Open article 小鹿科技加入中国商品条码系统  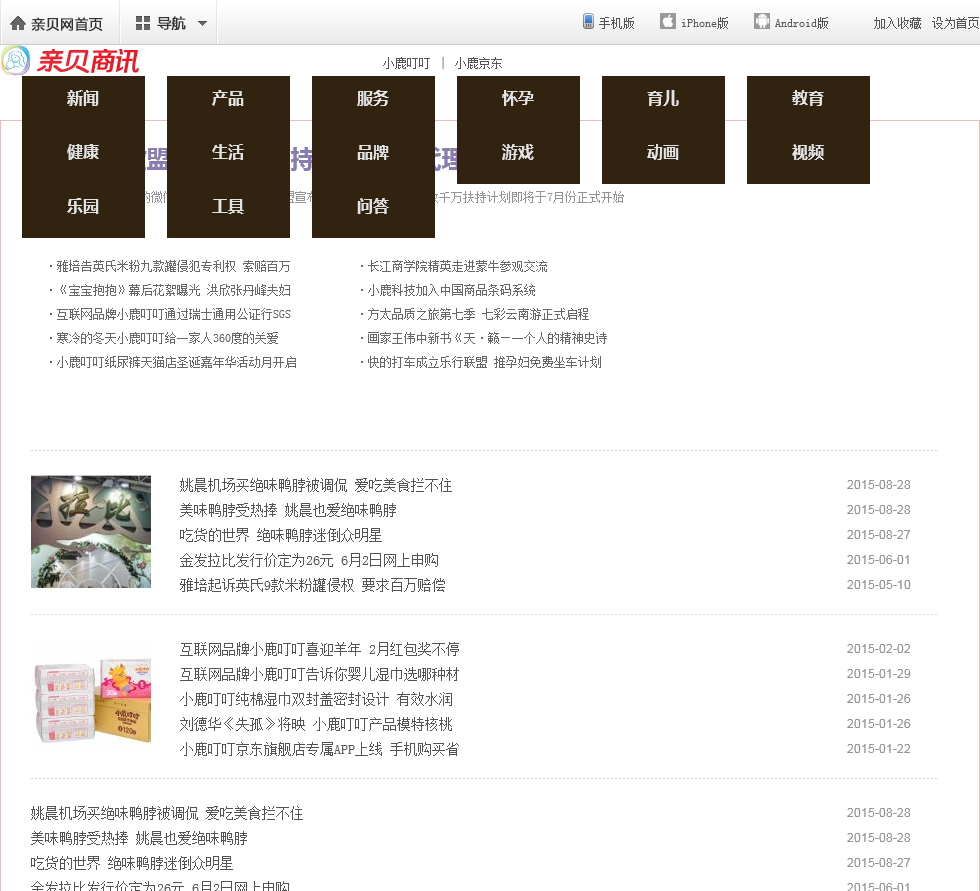click(x=451, y=291)
